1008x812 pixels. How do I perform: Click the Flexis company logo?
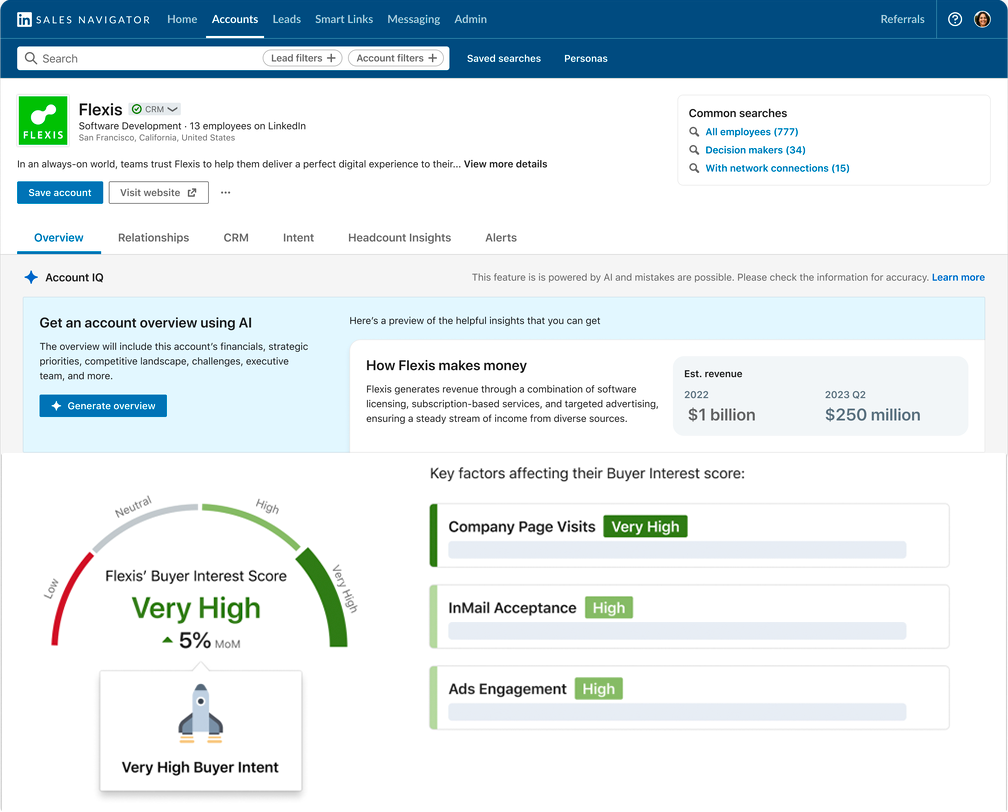[43, 120]
